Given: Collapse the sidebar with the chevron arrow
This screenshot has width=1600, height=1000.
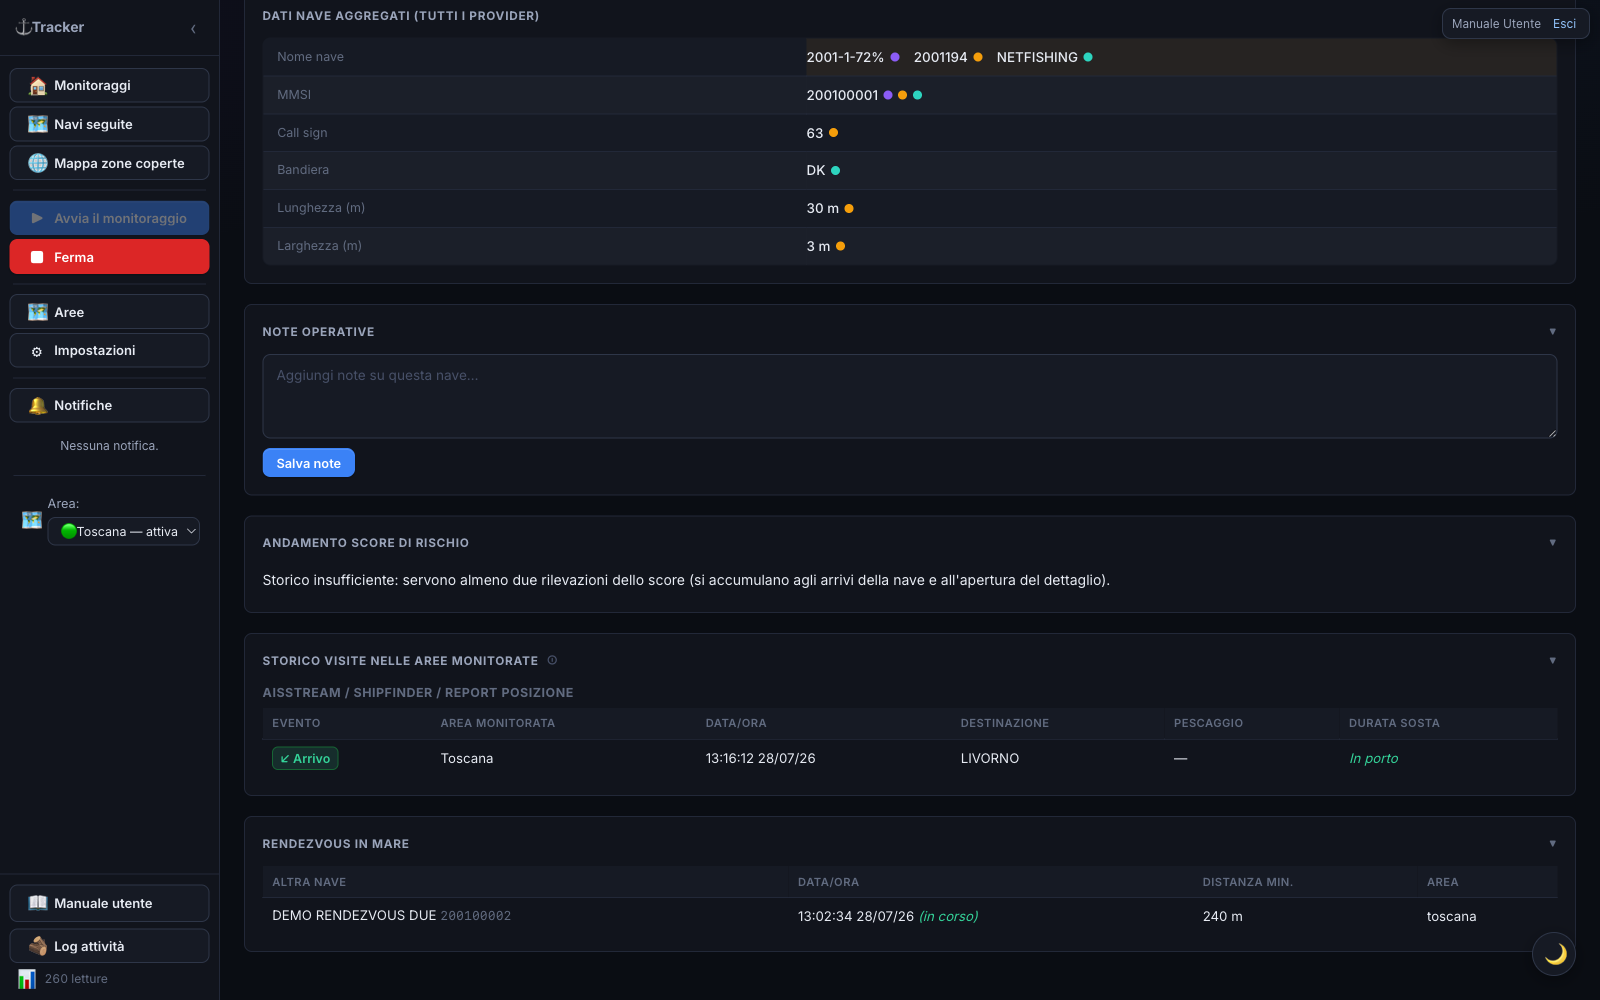Looking at the screenshot, I should [193, 28].
